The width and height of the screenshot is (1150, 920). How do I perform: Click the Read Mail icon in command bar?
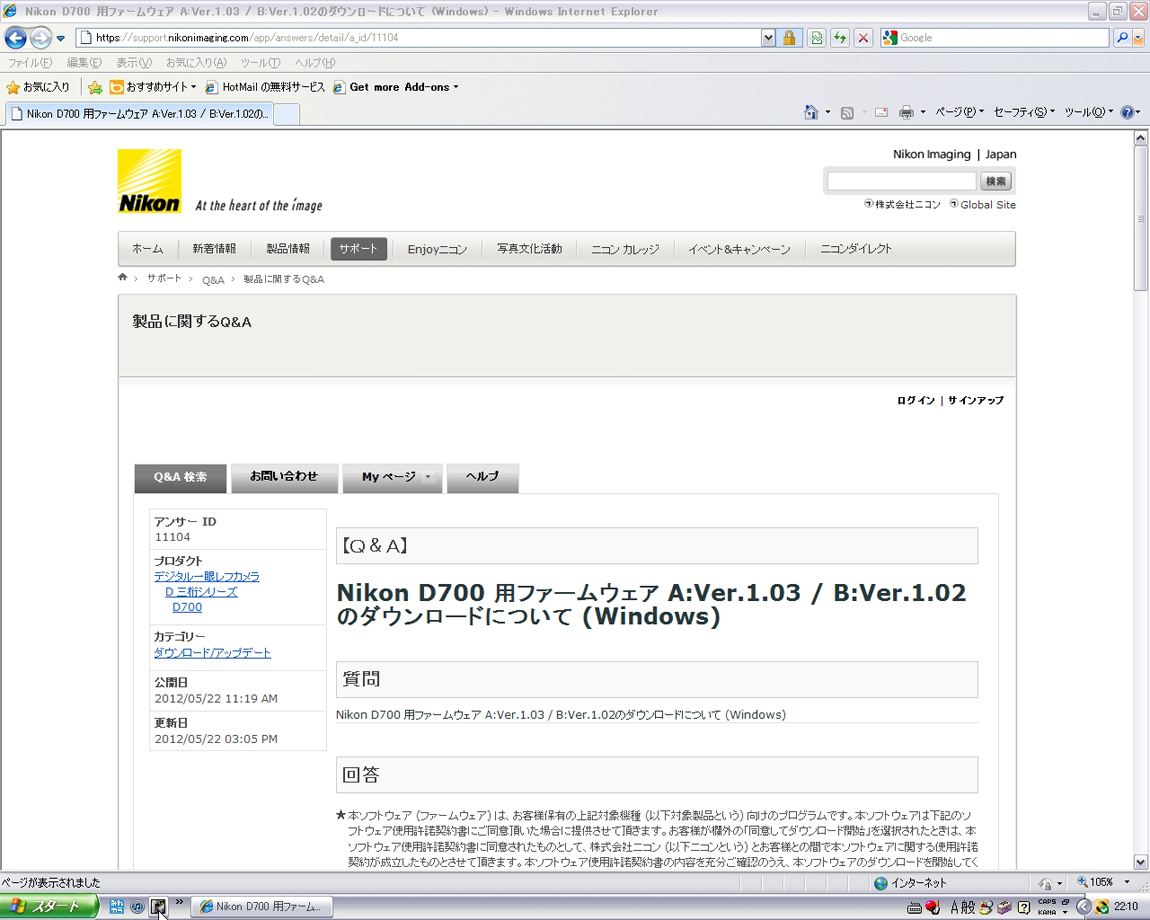click(x=882, y=112)
